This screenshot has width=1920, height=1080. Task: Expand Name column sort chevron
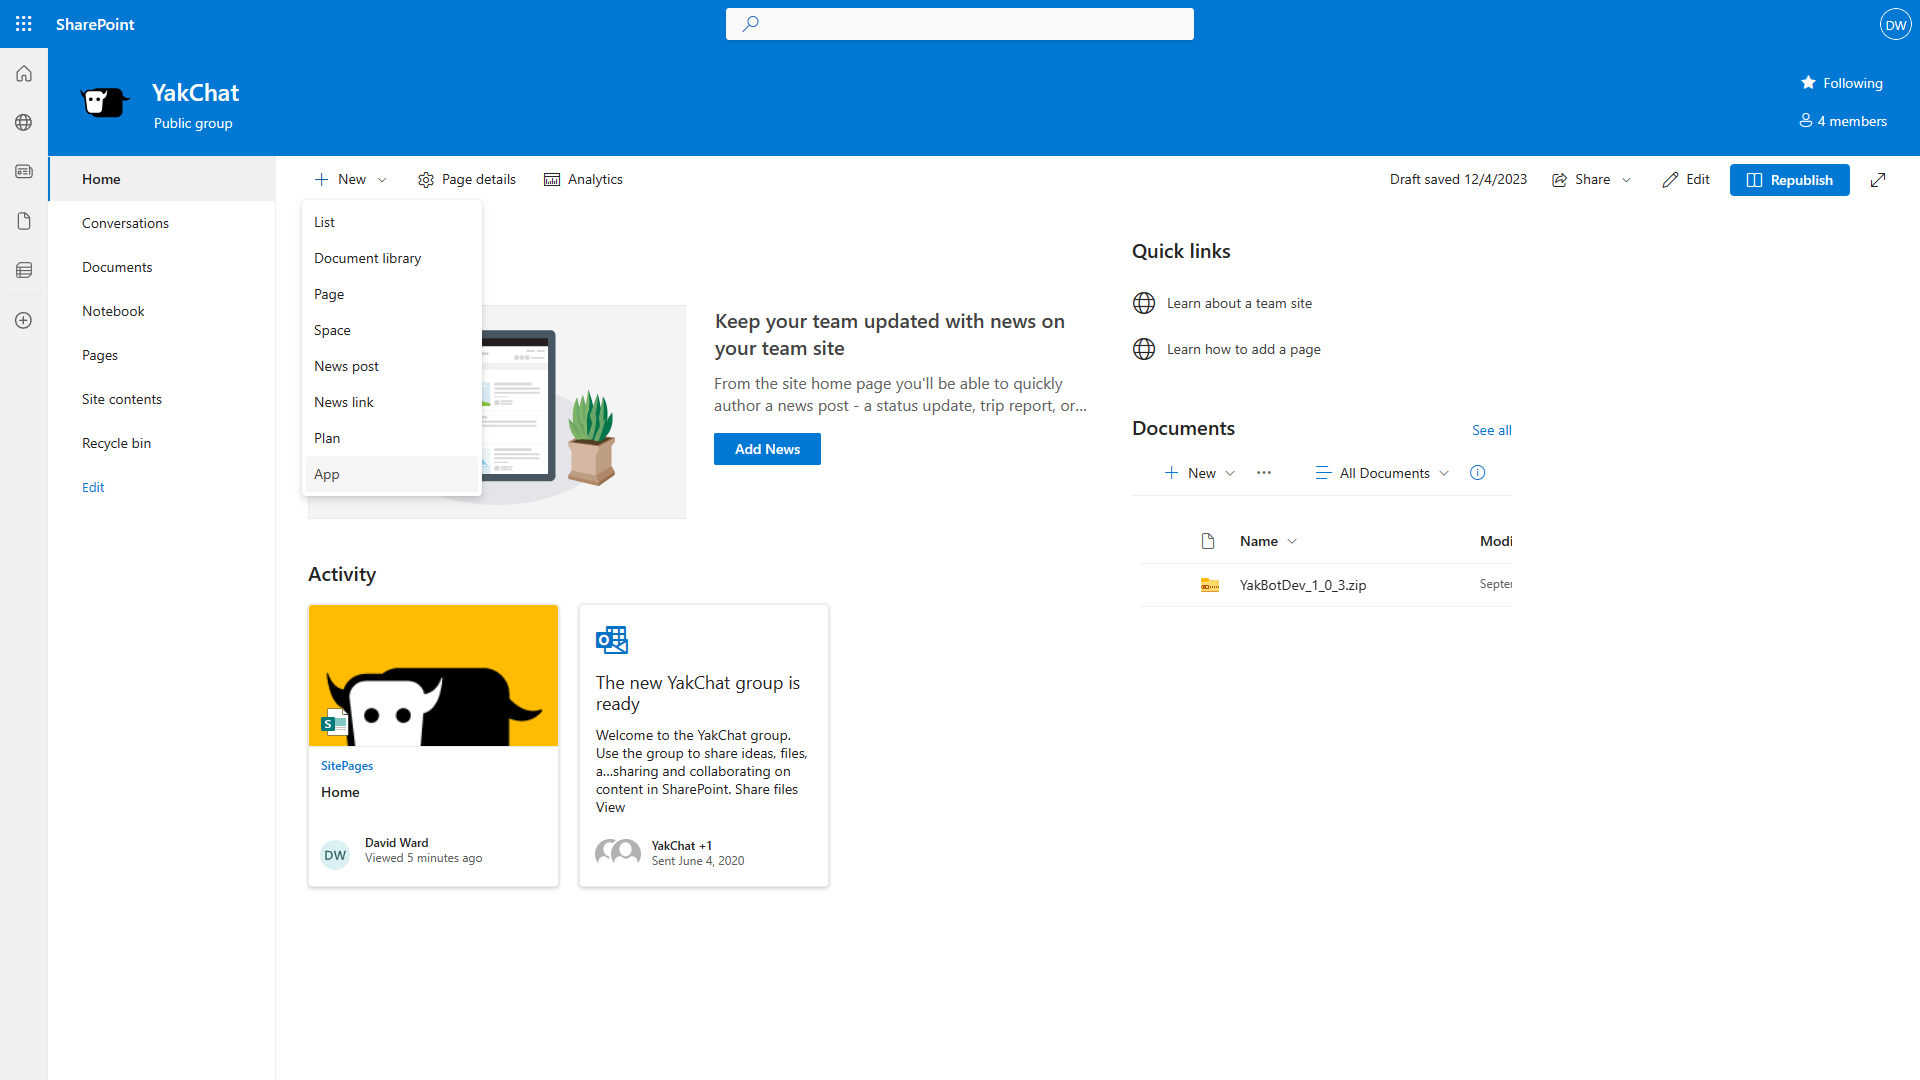click(1292, 541)
